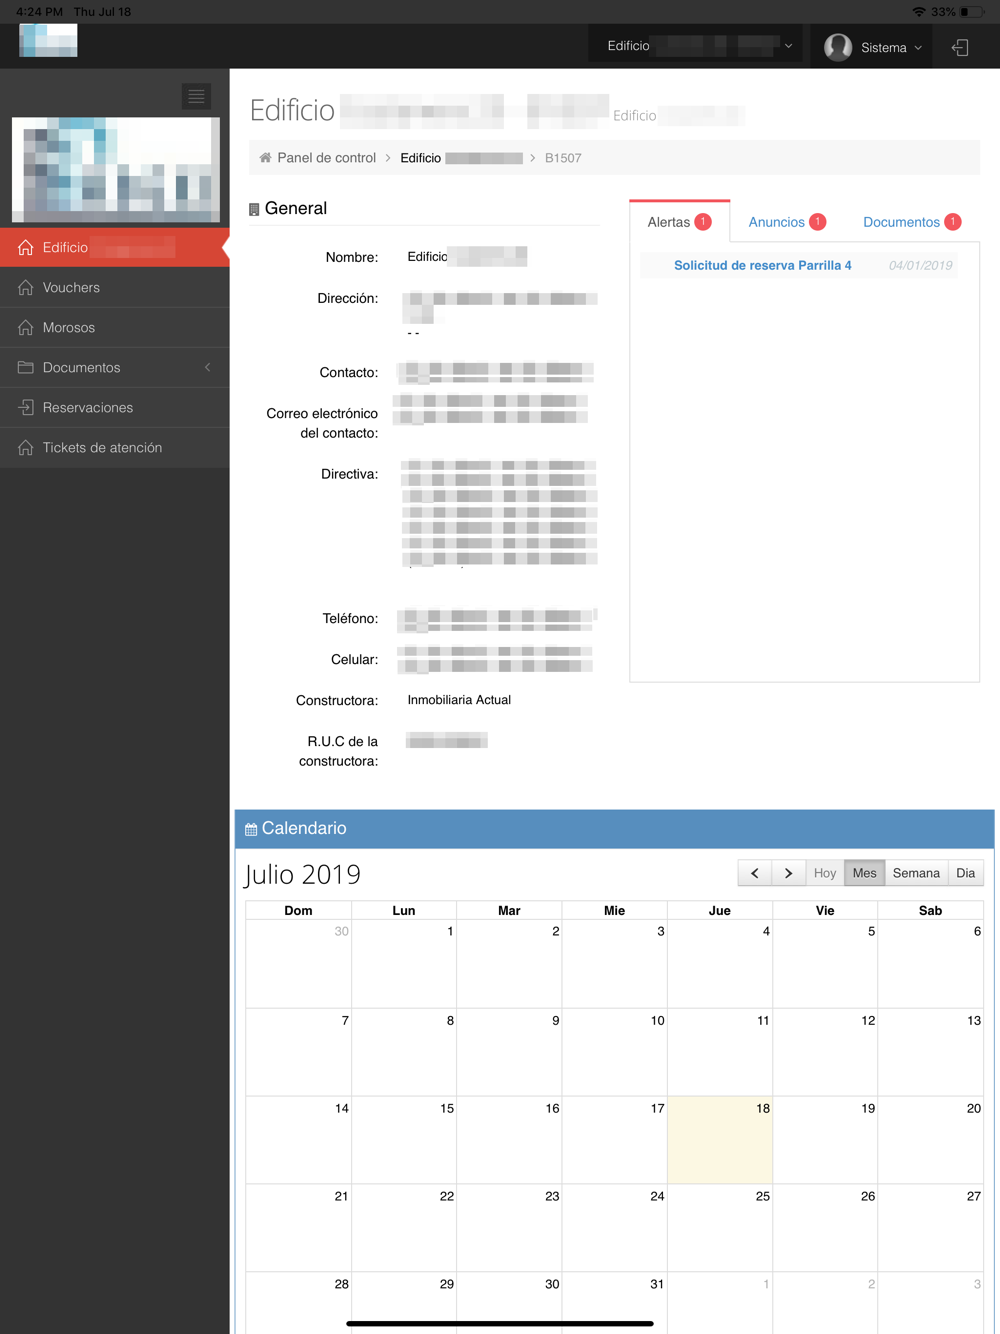Click the B1507 breadcrumb text
The image size is (1000, 1334).
(x=563, y=158)
